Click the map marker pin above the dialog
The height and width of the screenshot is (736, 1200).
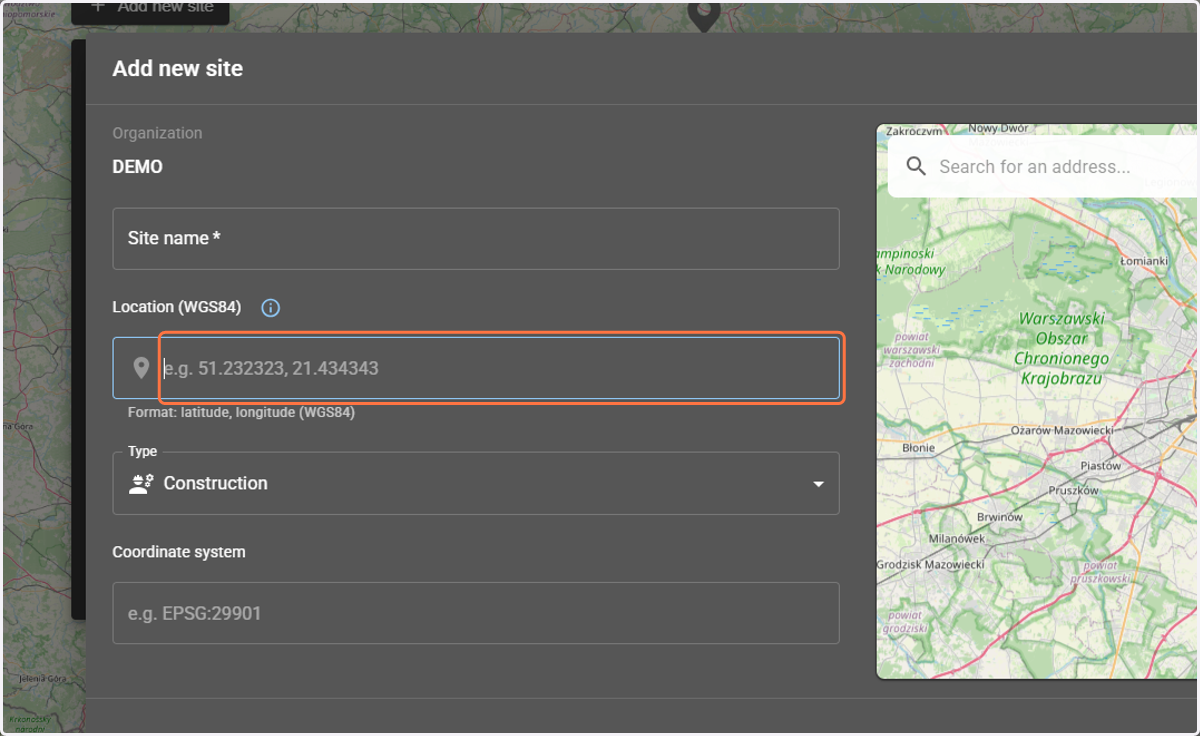point(704,15)
